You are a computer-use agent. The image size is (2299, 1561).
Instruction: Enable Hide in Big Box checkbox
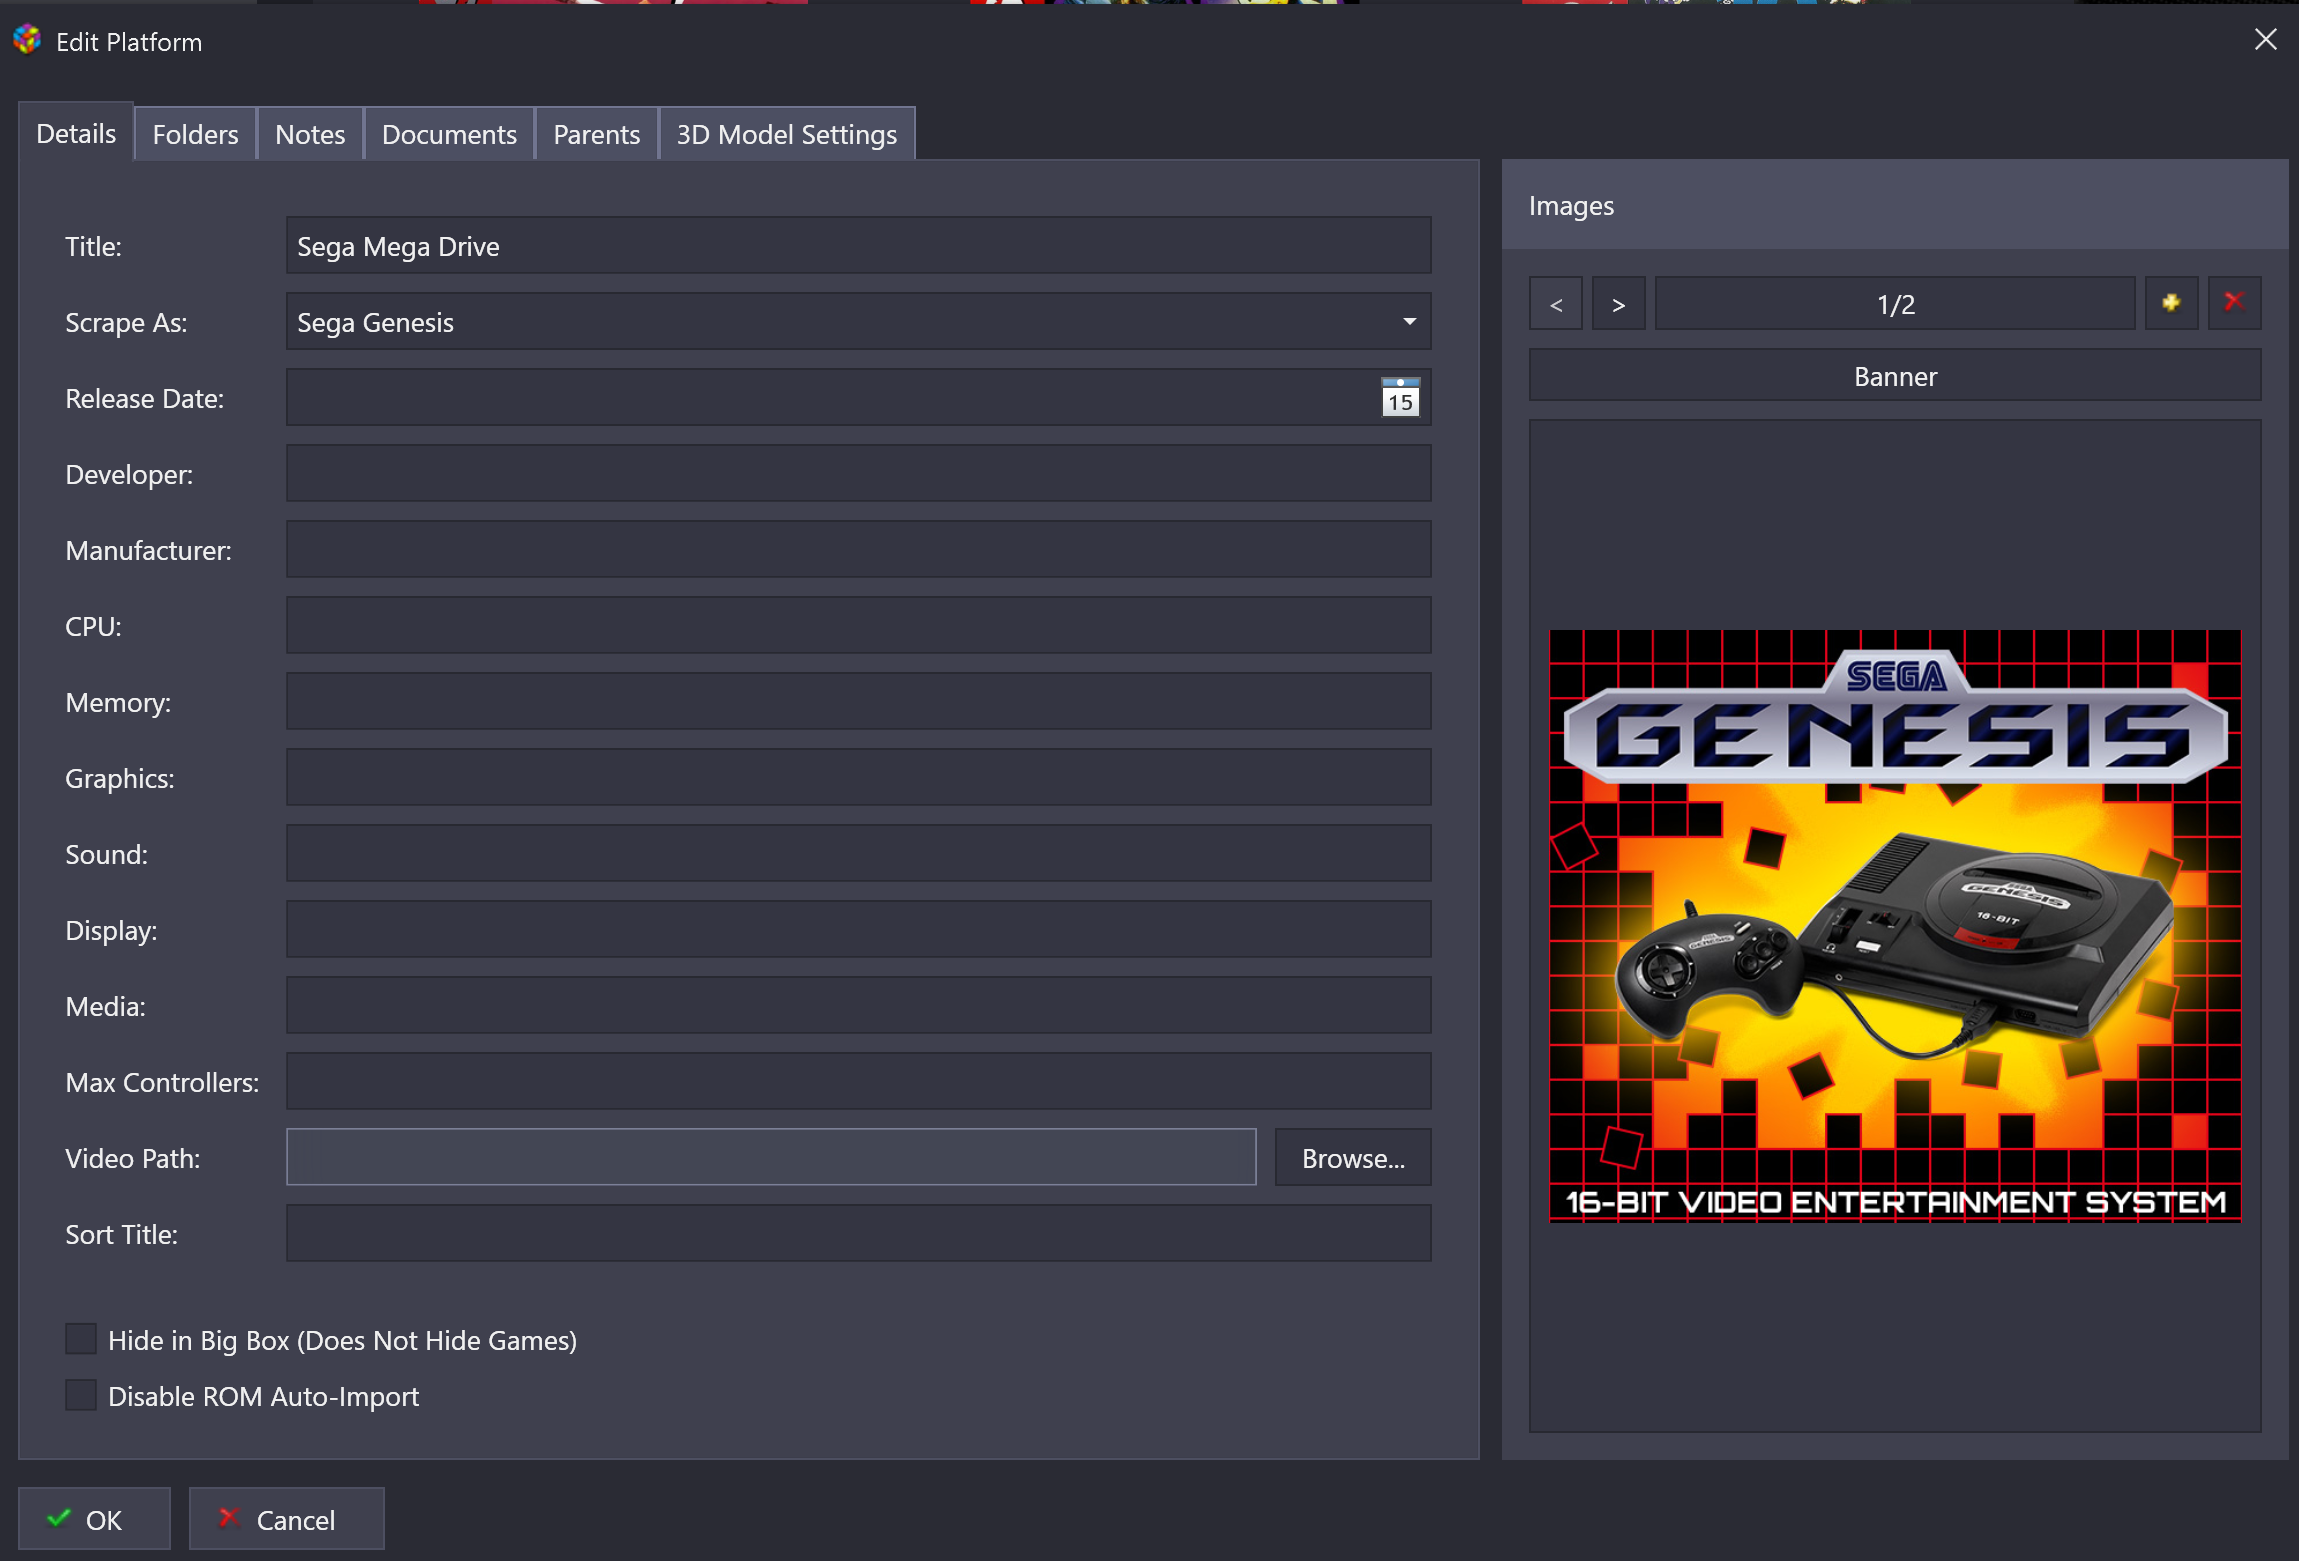pyautogui.click(x=81, y=1339)
